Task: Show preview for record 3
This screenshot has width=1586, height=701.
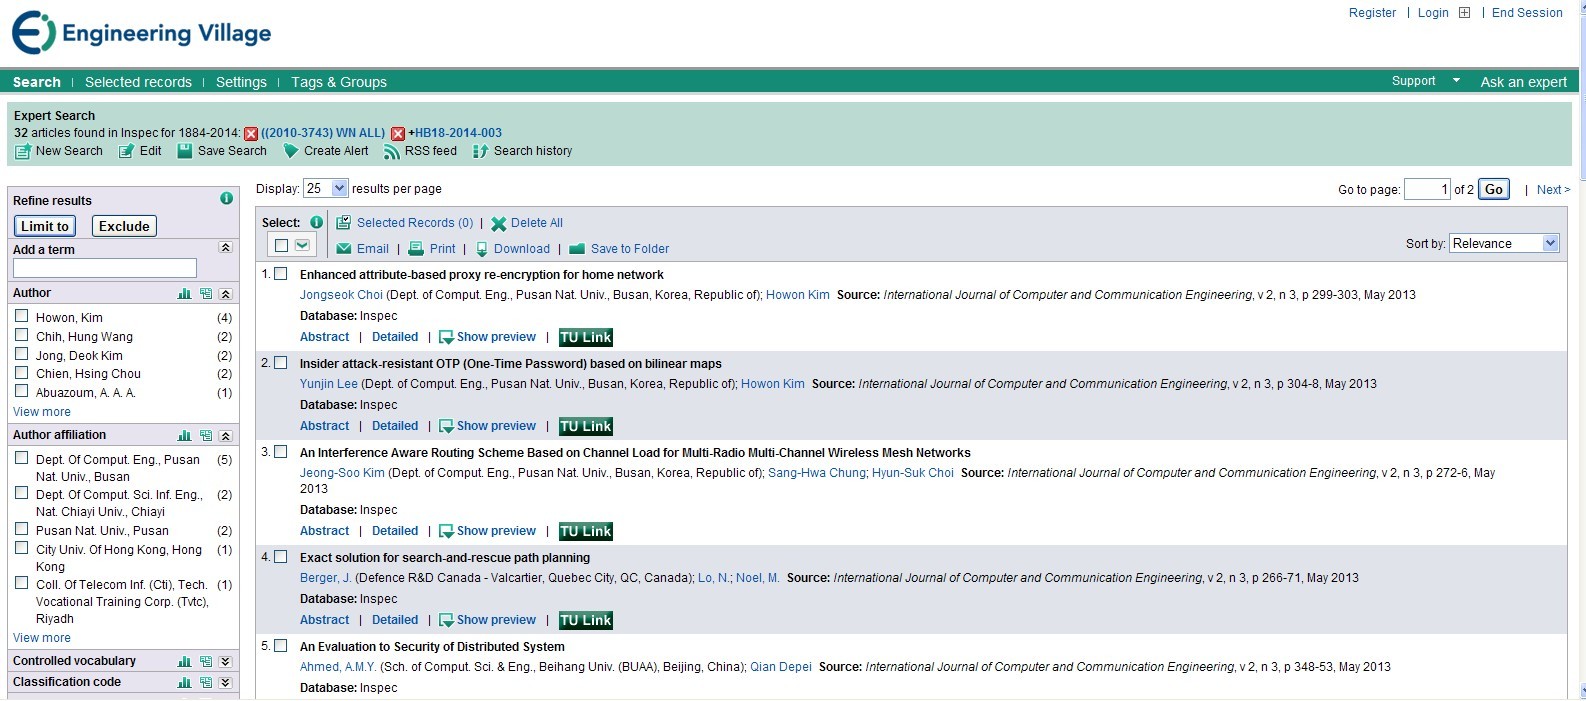Action: pyautogui.click(x=488, y=531)
